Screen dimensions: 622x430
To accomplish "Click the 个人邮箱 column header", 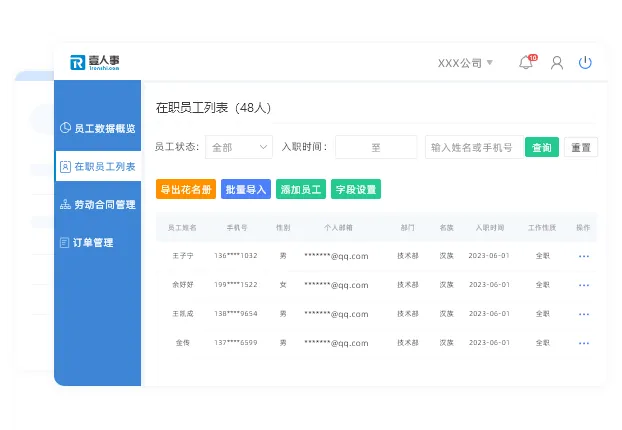I will [x=338, y=227].
